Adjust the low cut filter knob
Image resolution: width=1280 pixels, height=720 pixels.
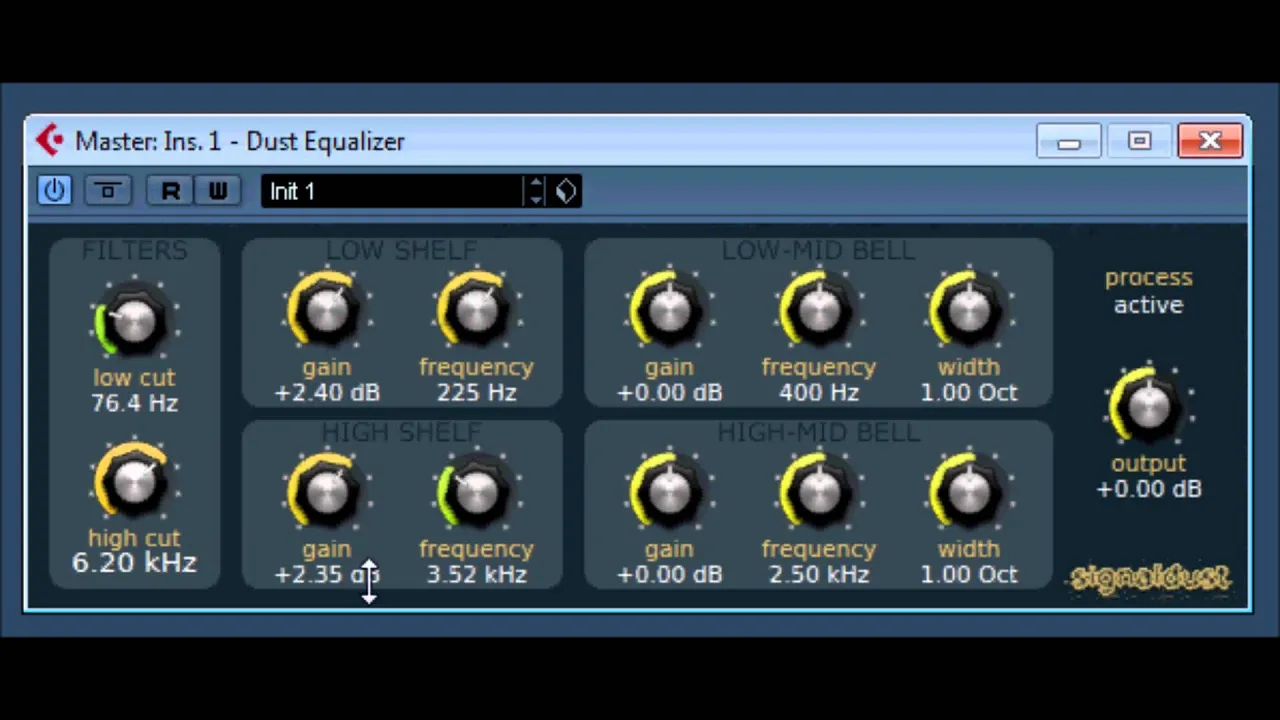tap(134, 322)
